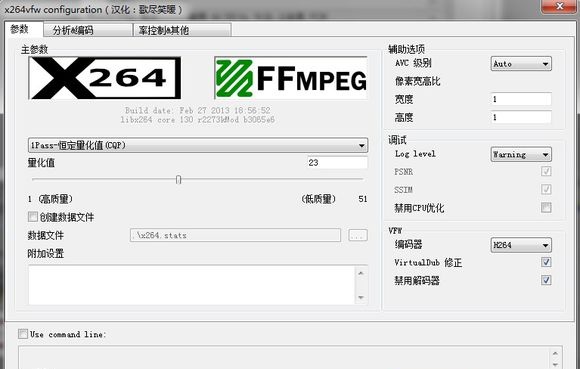The height and width of the screenshot is (369, 580).
Task: Open the Log level Warning dropdown
Action: [521, 154]
